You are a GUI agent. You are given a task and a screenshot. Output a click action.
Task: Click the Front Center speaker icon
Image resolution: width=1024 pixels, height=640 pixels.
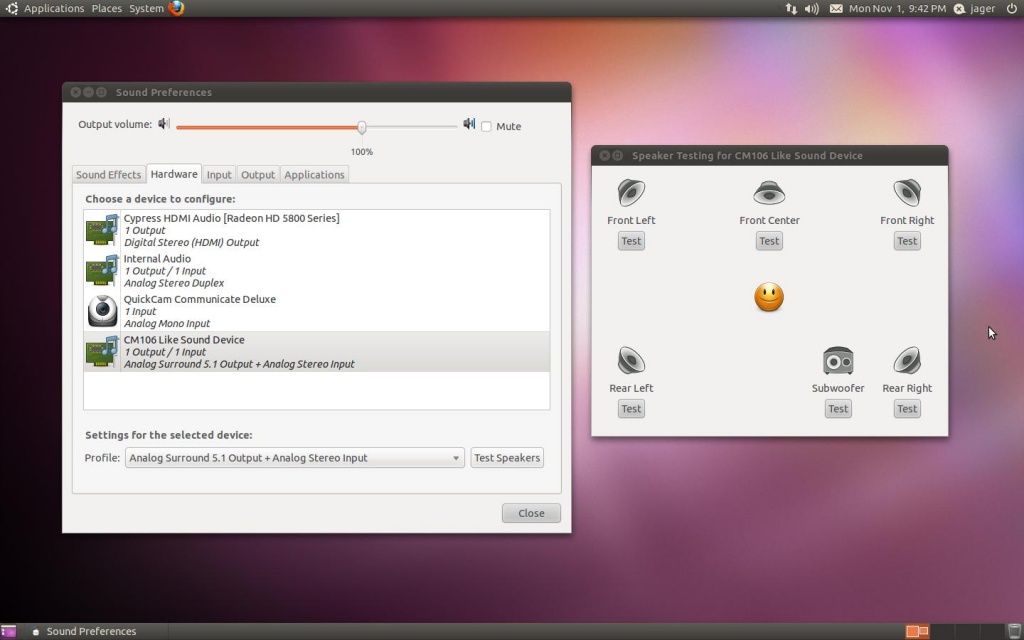click(769, 193)
